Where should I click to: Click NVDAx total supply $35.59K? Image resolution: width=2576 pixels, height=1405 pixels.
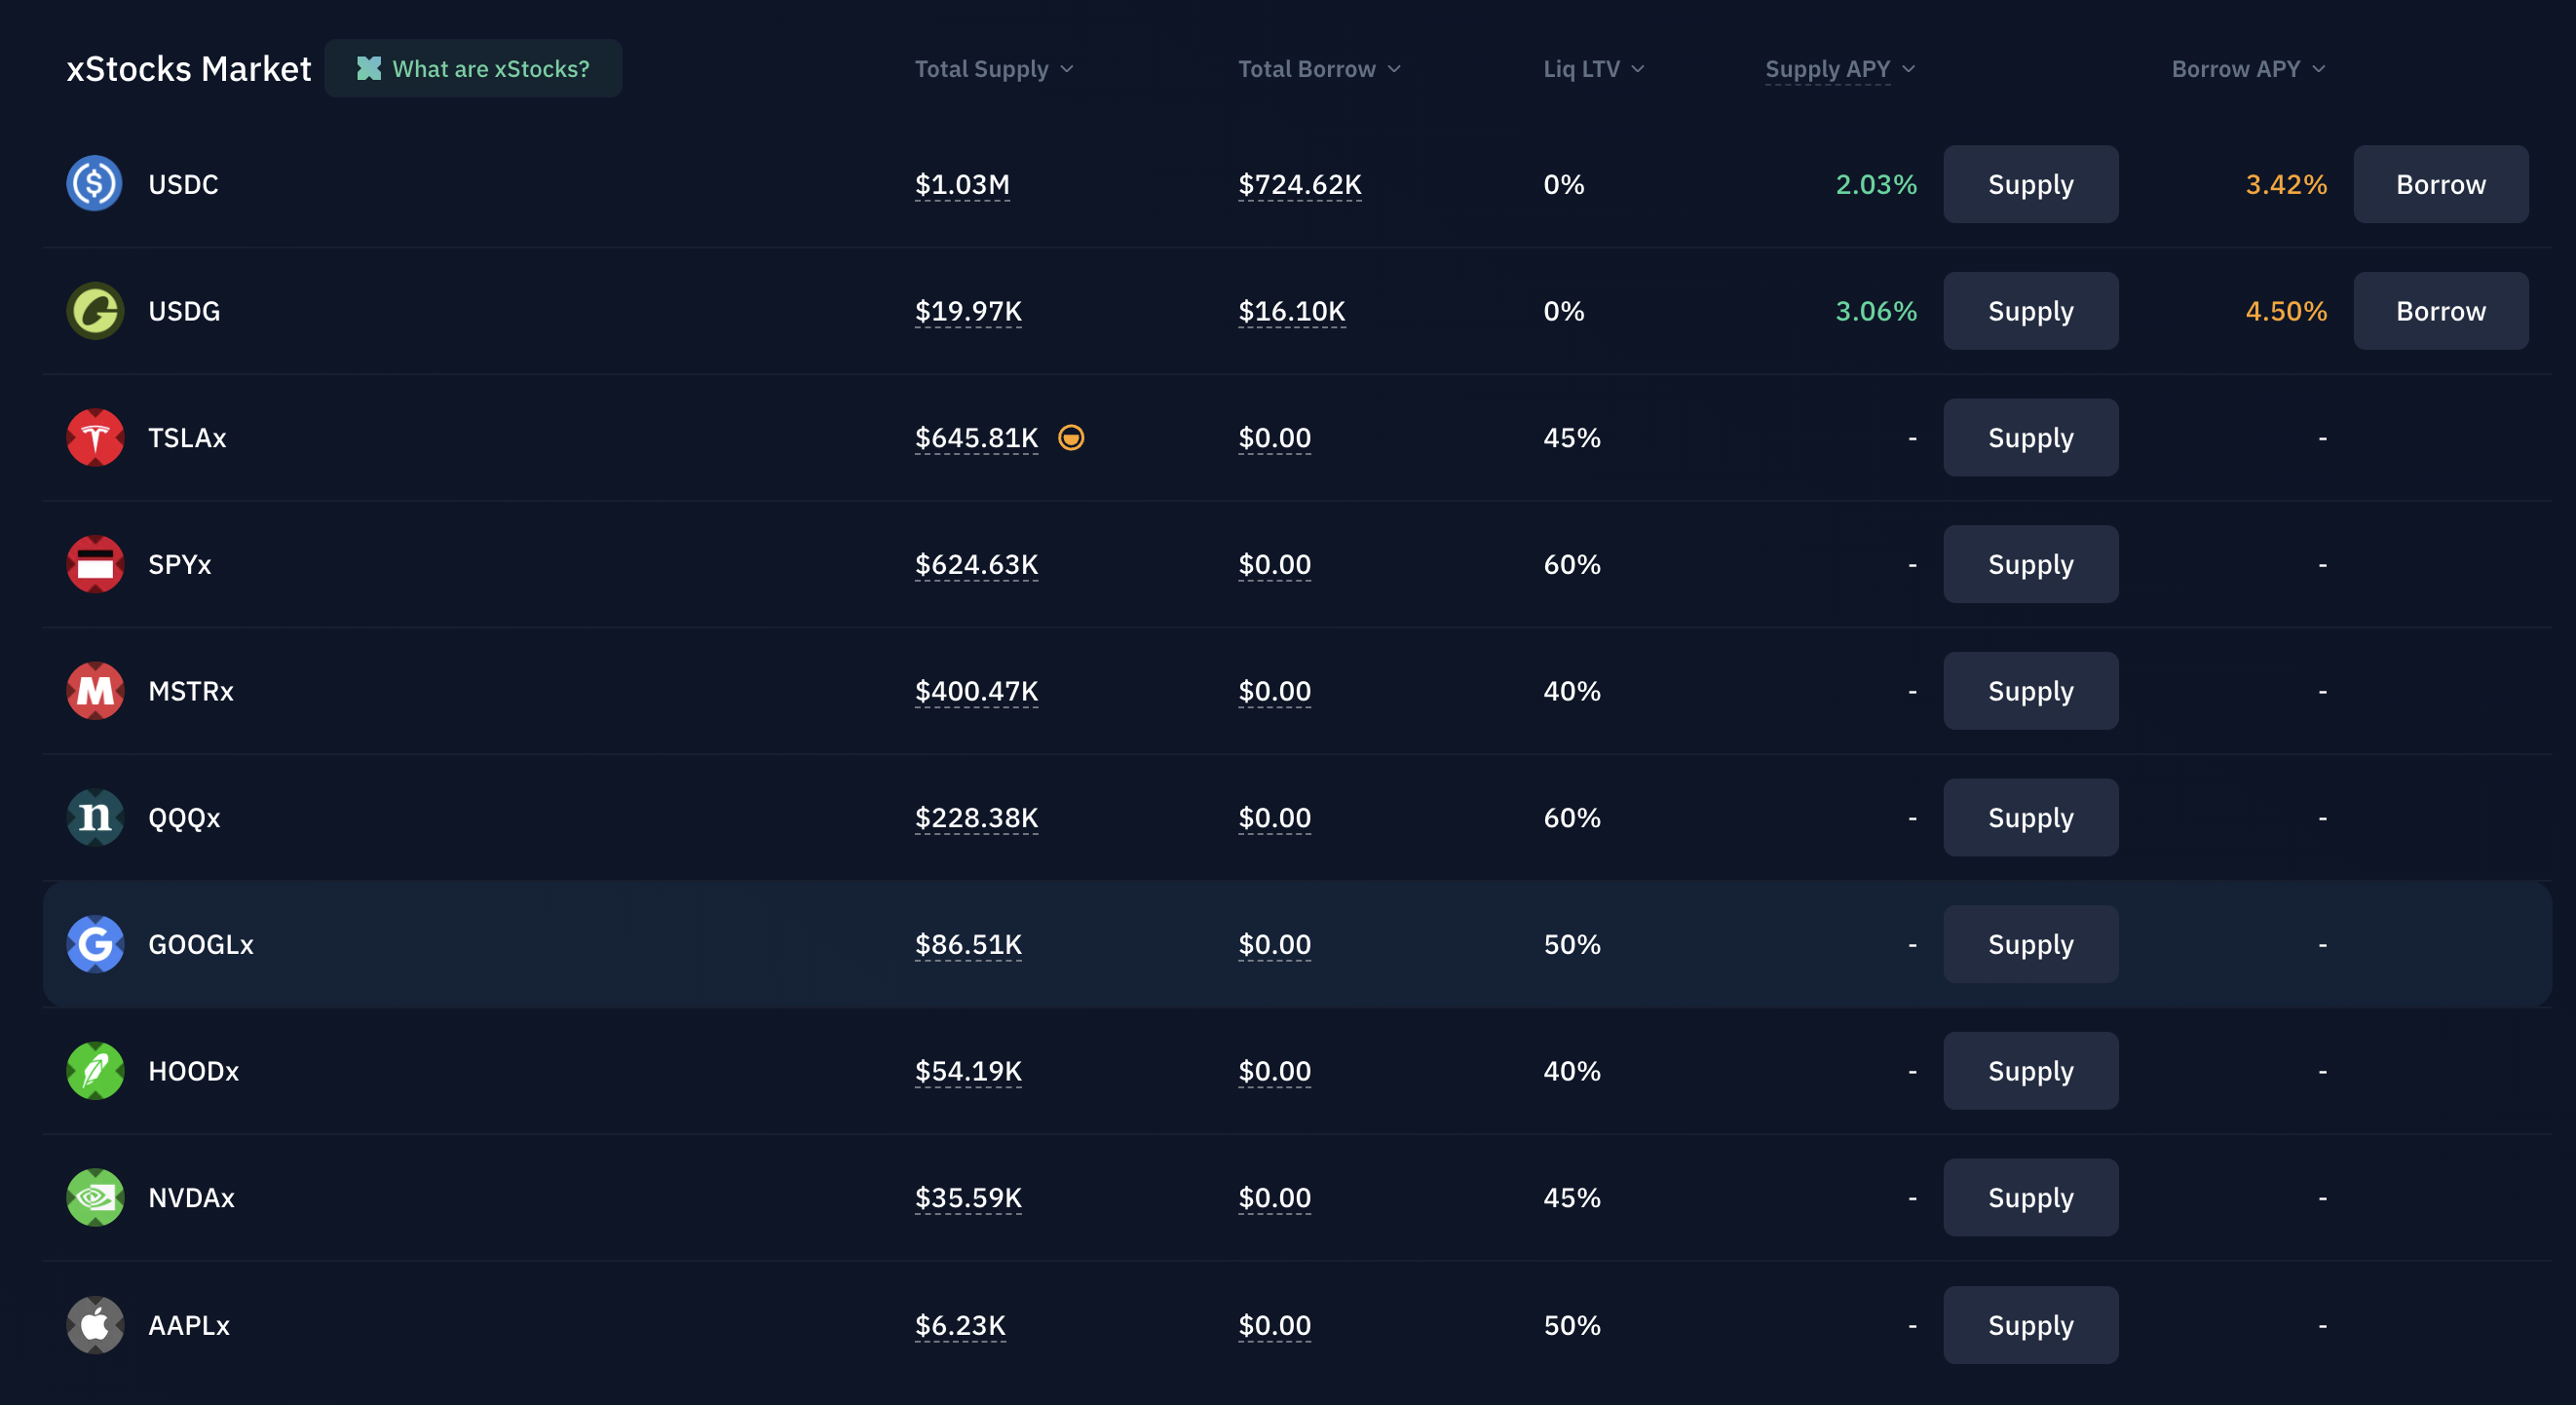pos(968,1198)
